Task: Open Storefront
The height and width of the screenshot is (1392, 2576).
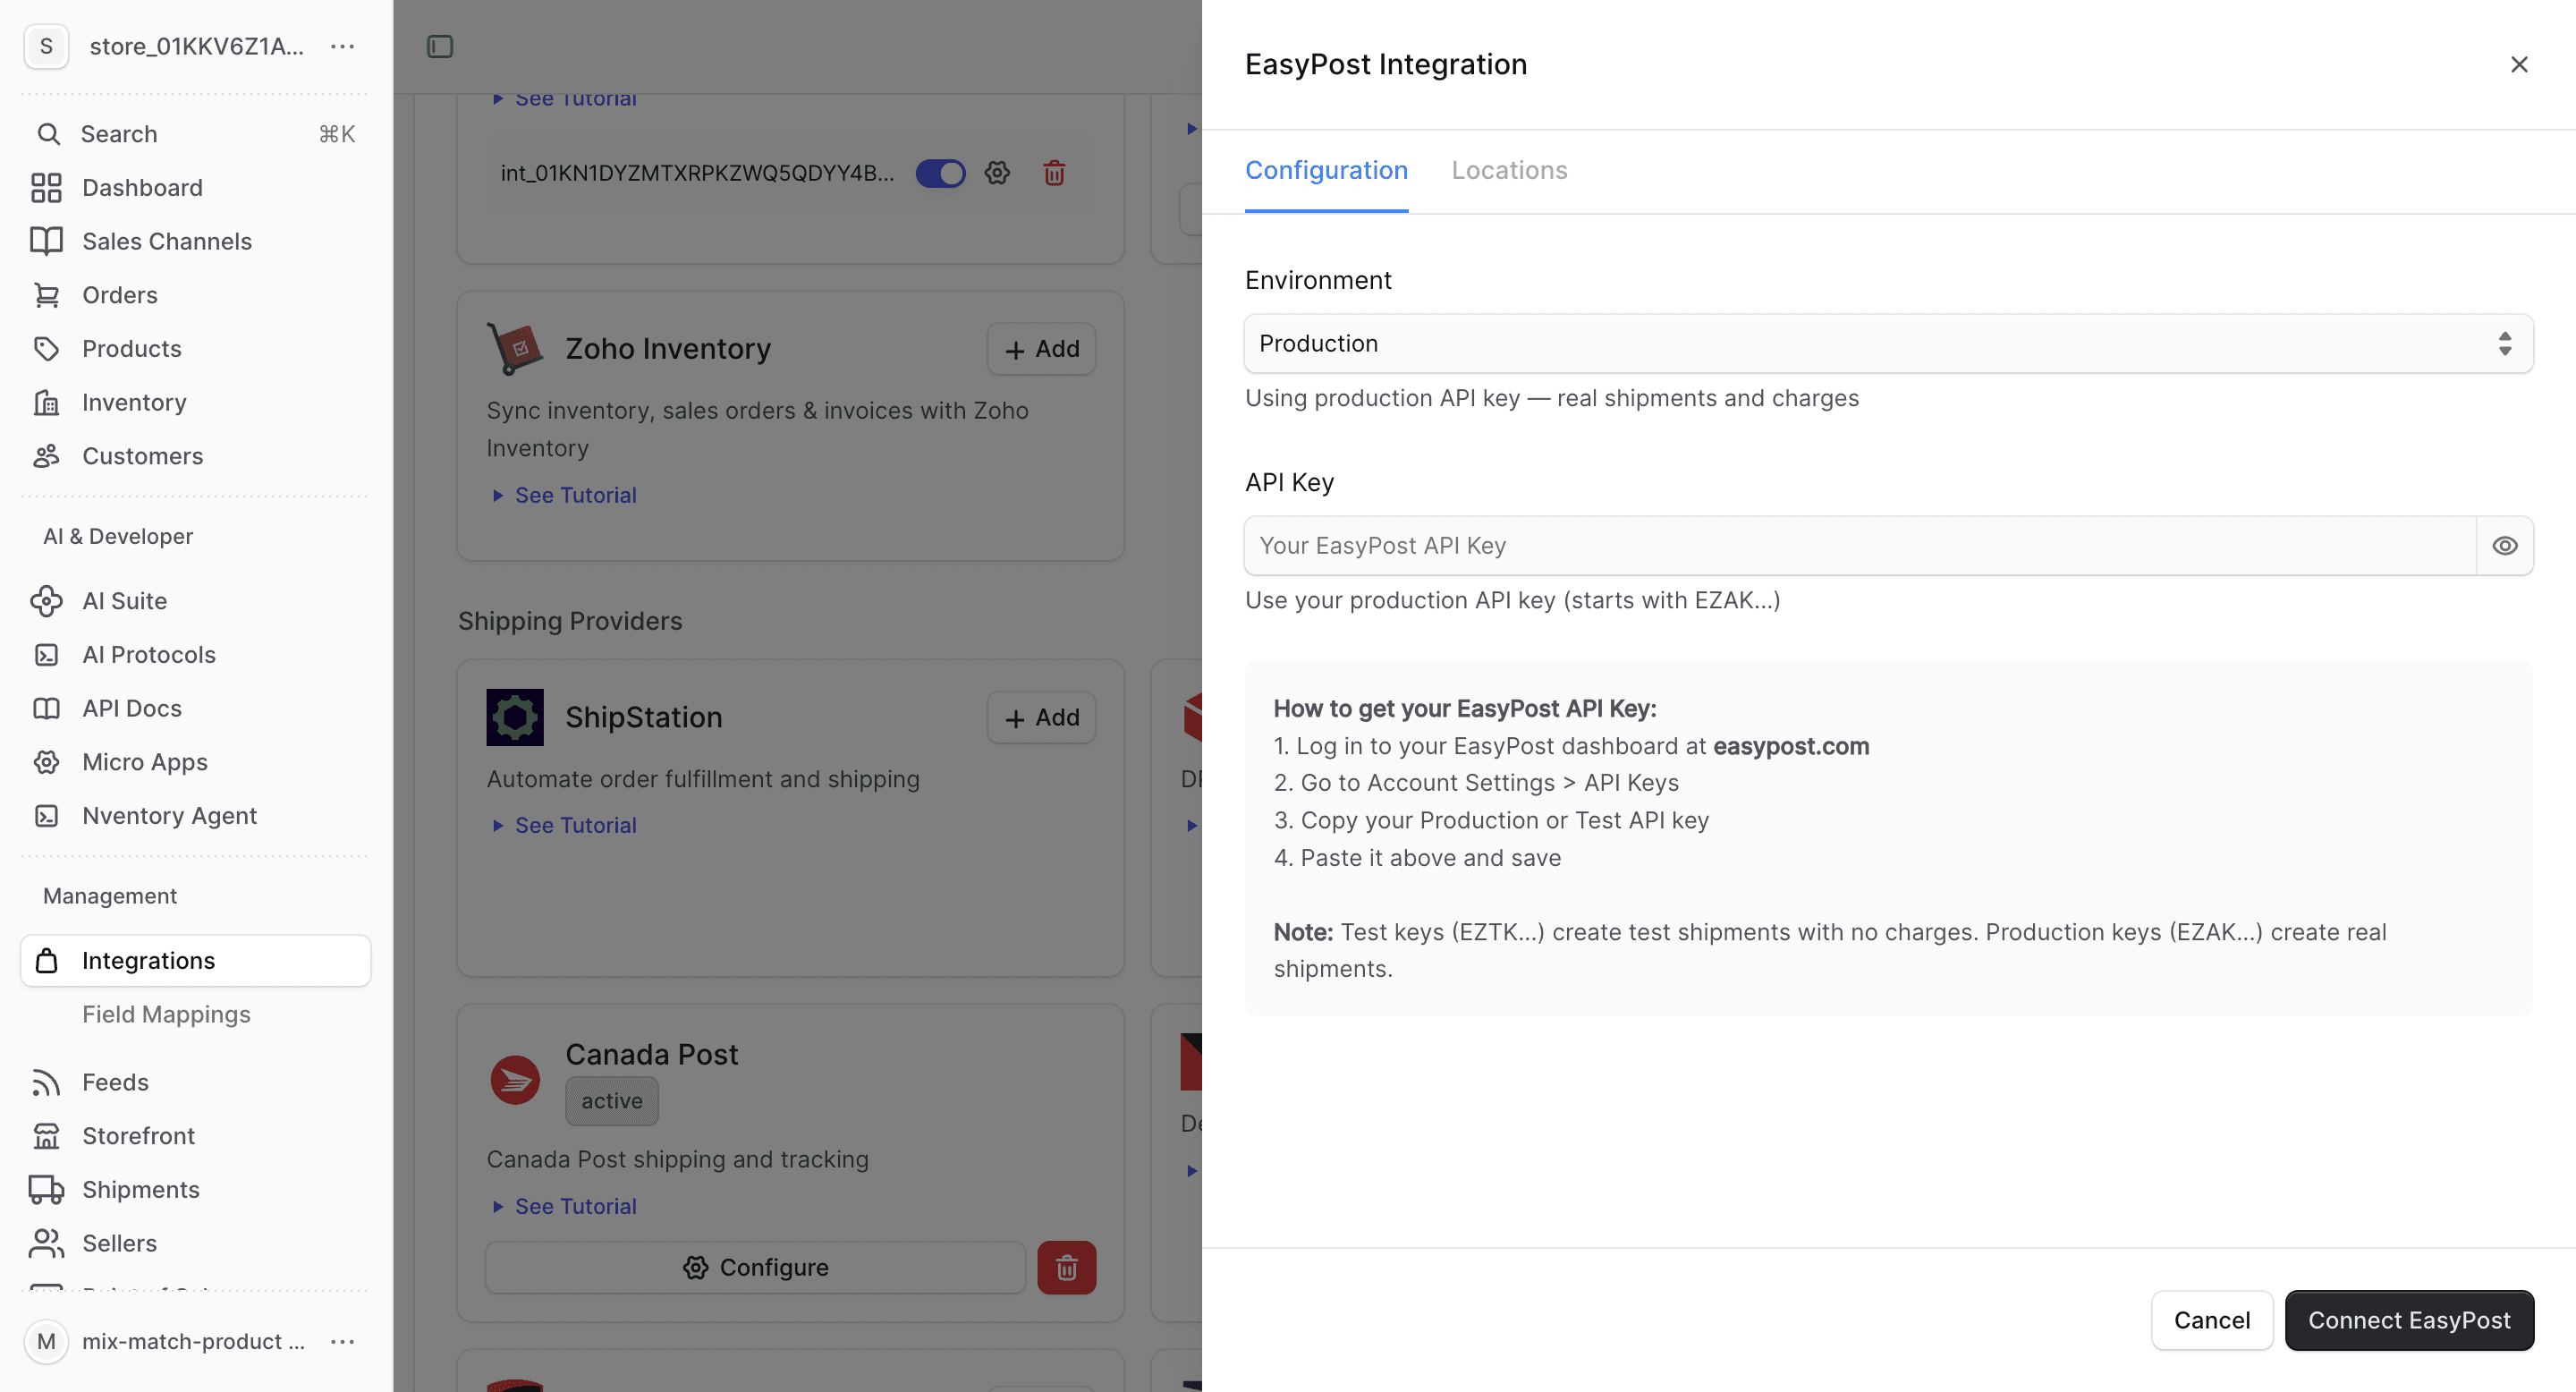Action: click(x=196, y=1136)
